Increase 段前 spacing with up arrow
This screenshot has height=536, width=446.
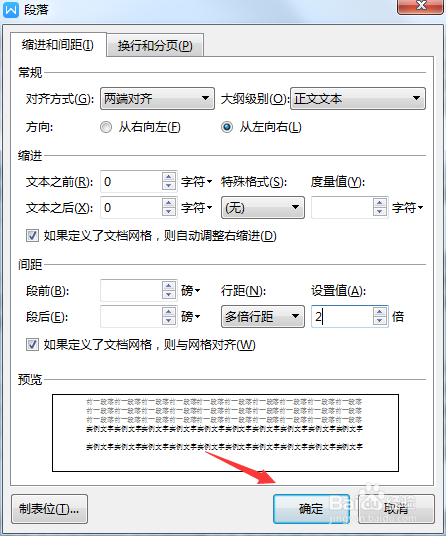tap(168, 286)
